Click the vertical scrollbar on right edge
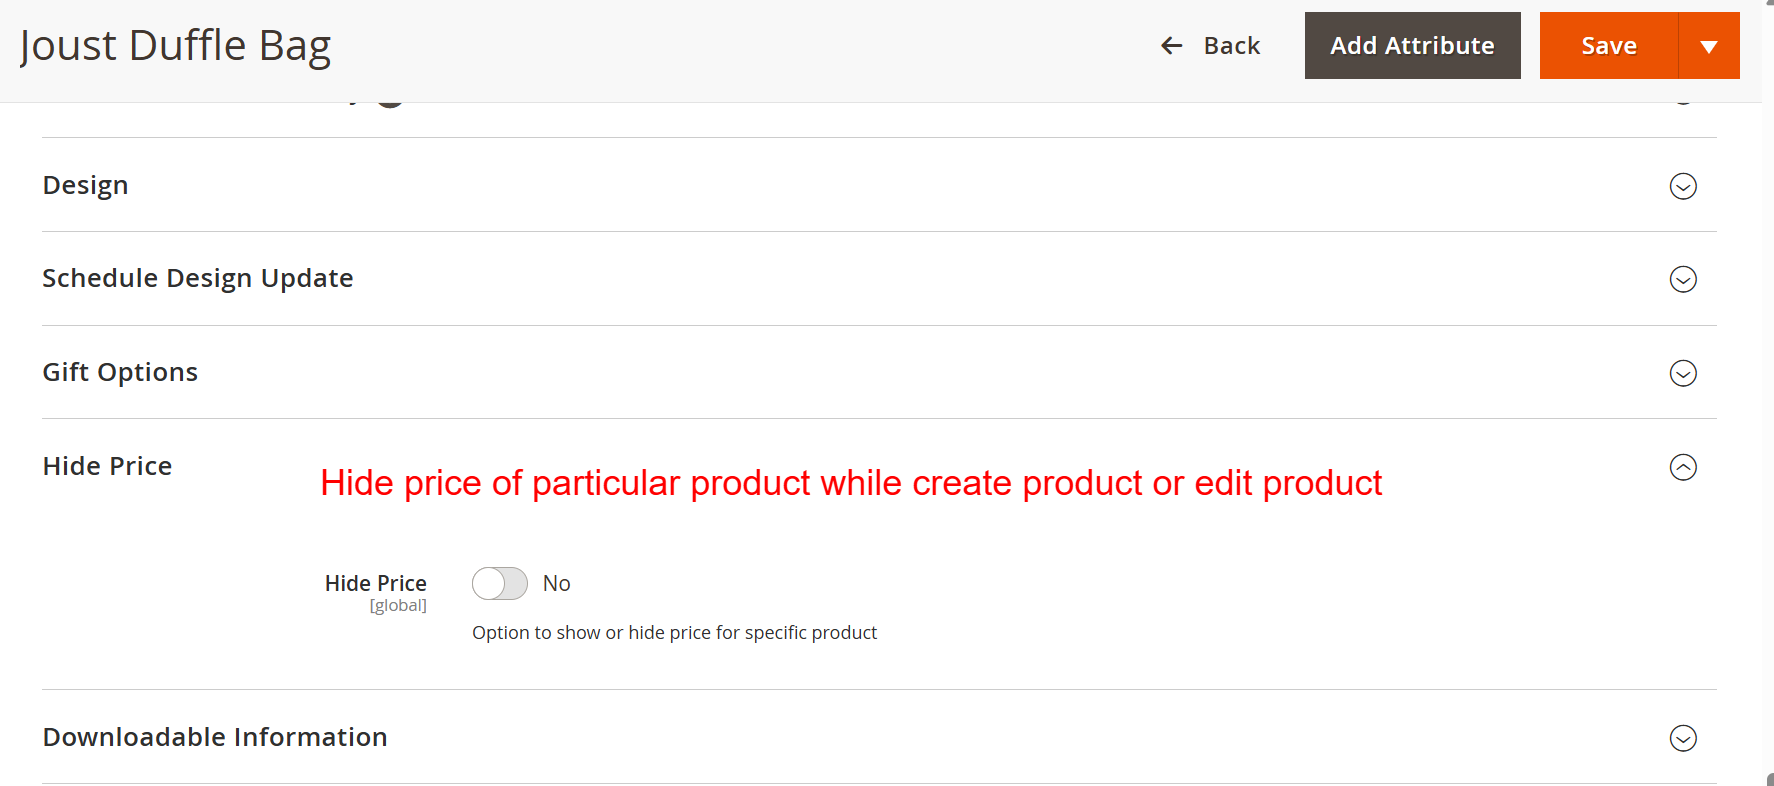Viewport: 1774px width, 786px height. pos(1768,400)
